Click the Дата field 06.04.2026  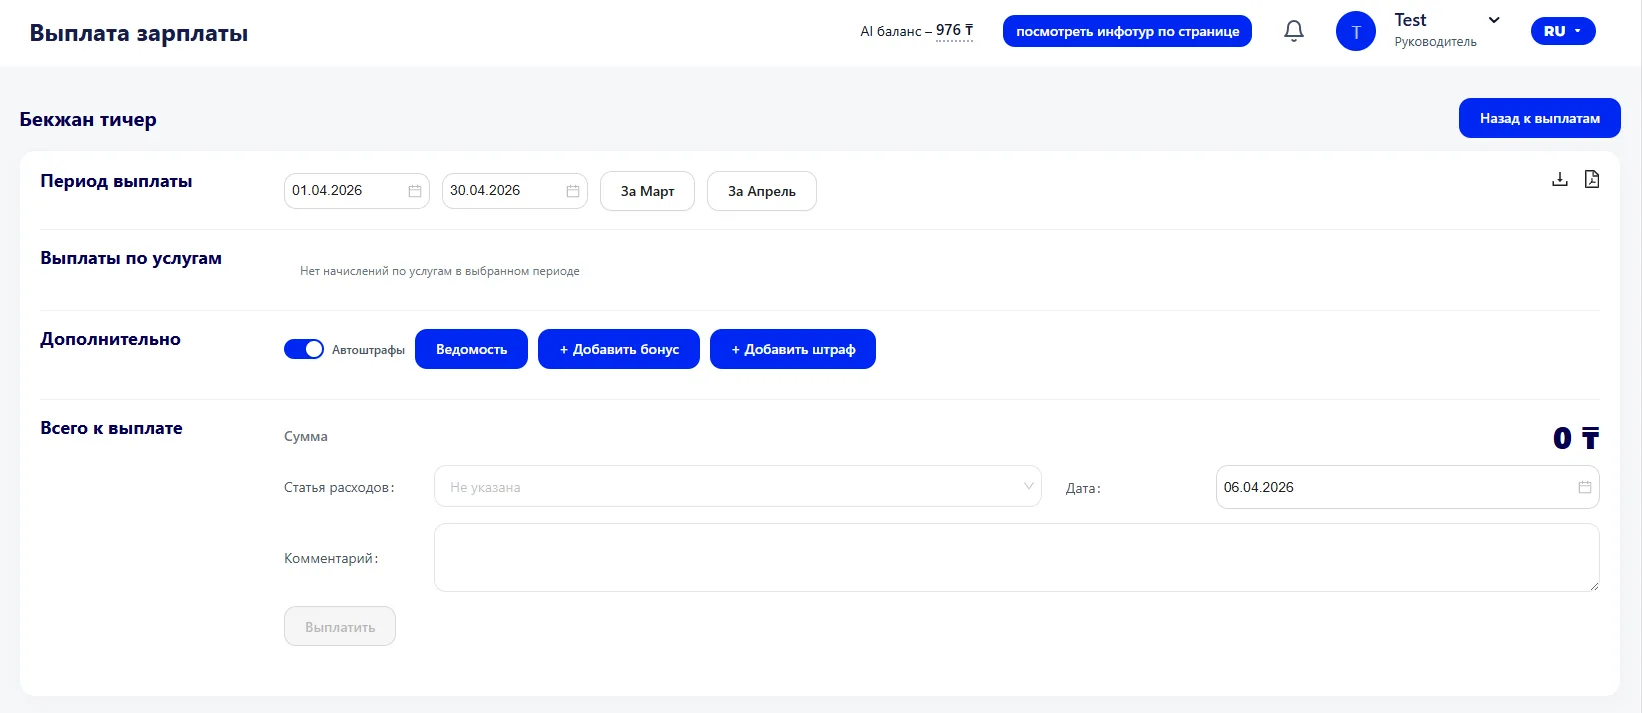tap(1407, 487)
